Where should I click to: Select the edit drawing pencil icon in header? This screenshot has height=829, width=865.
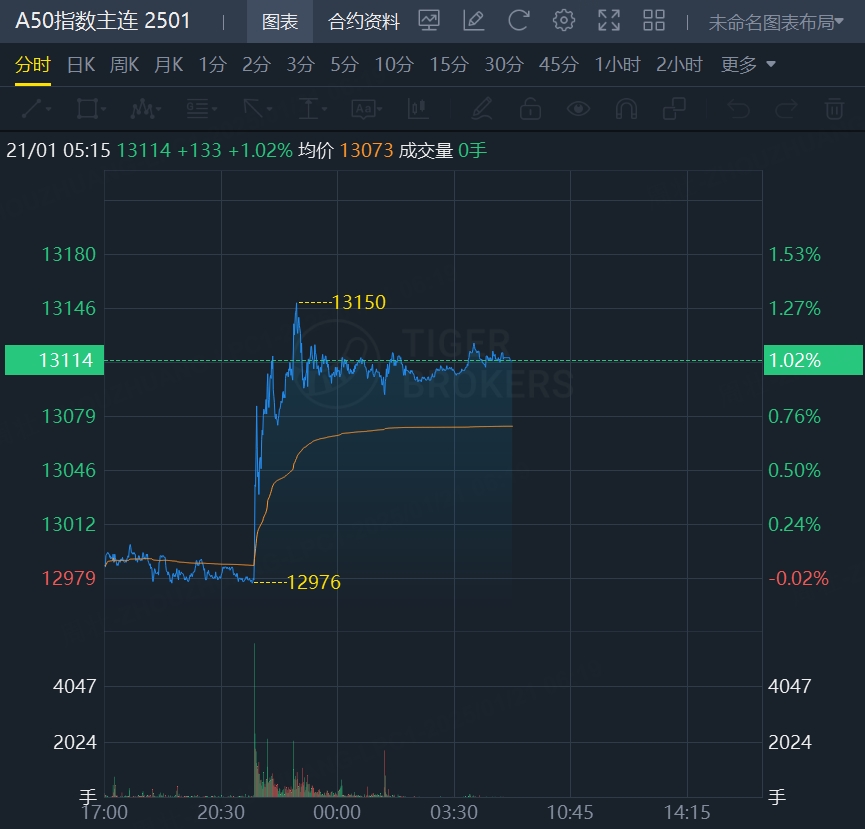pyautogui.click(x=473, y=21)
